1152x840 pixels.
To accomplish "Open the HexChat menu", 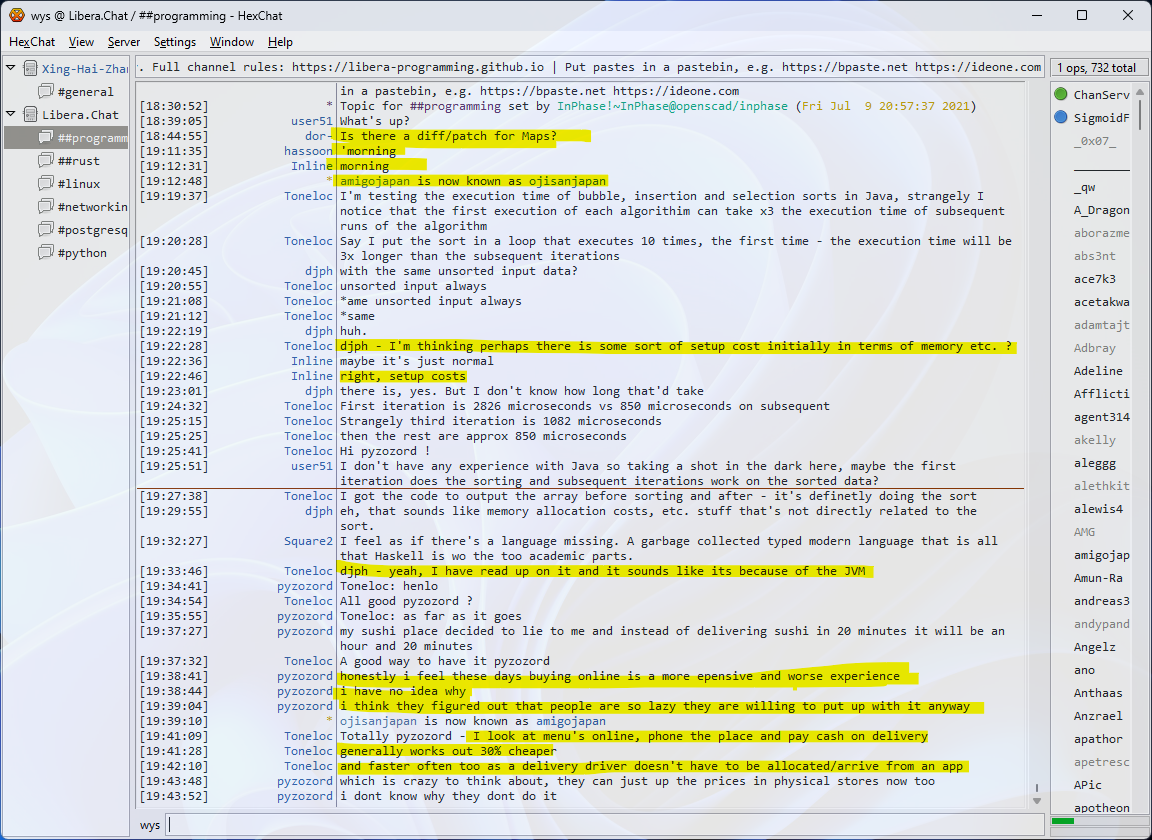I will point(32,42).
